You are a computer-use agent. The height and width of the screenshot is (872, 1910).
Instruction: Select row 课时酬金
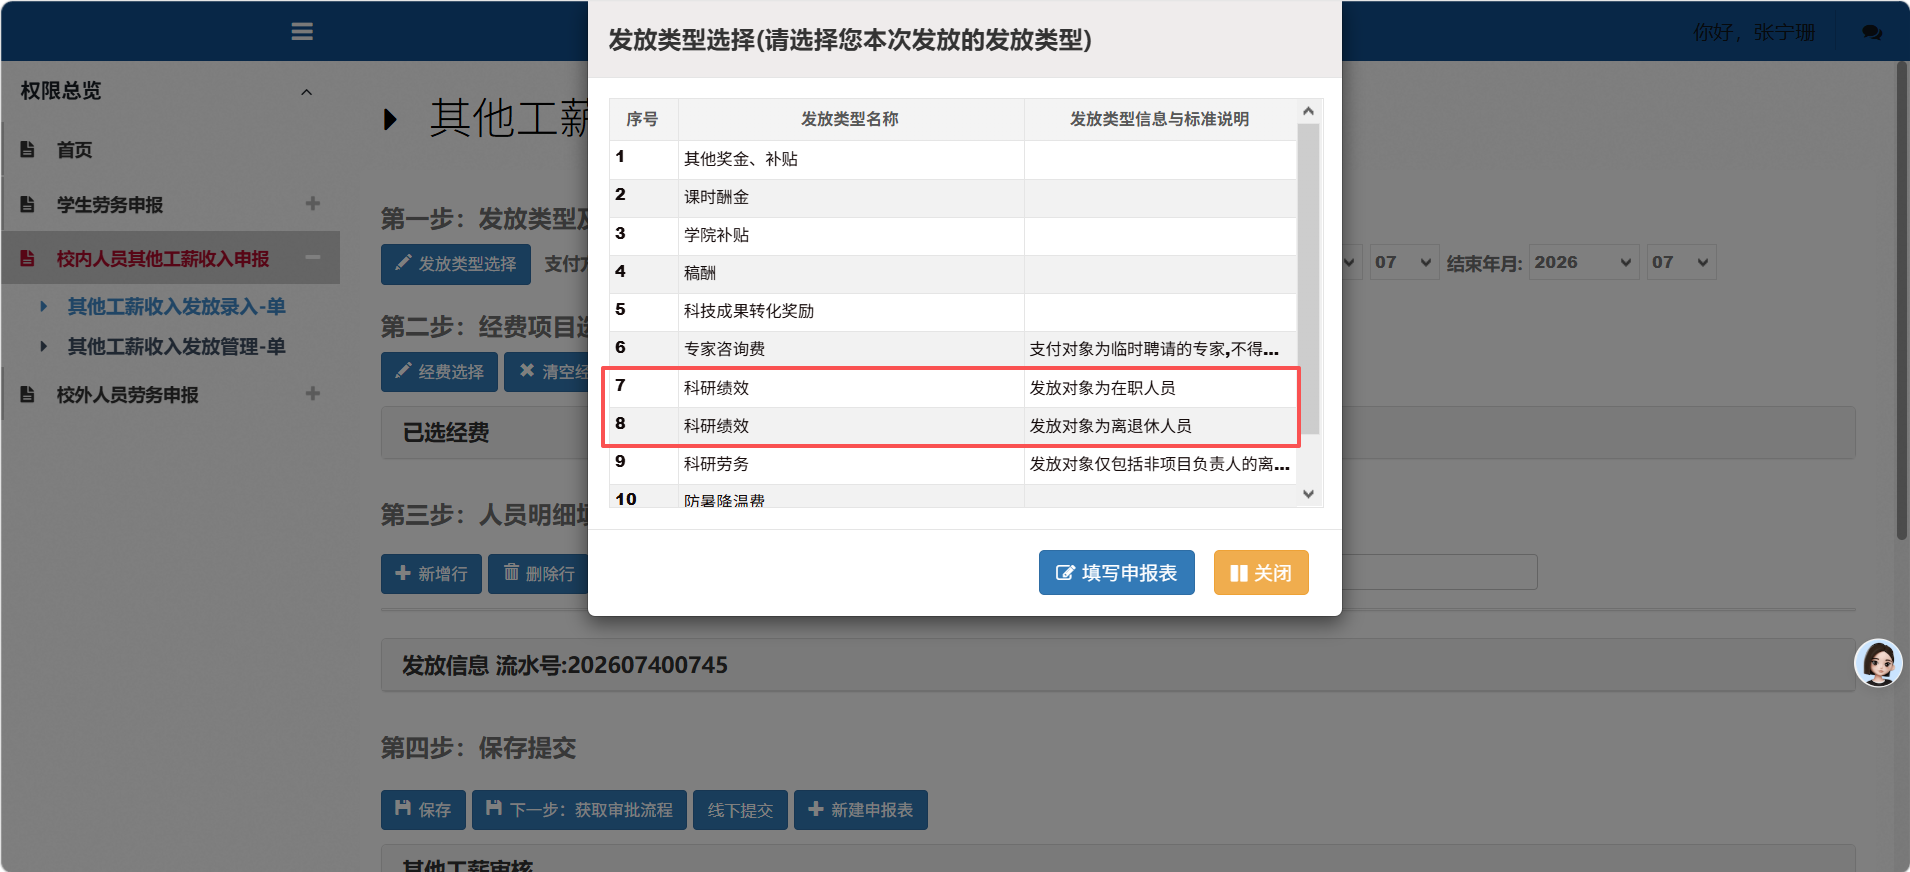click(x=953, y=197)
